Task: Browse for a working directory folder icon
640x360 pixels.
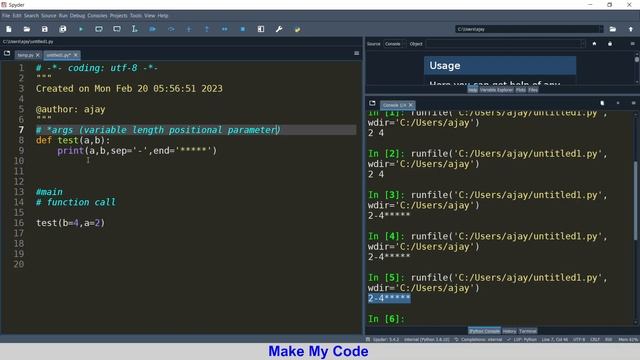Action: [x=613, y=29]
